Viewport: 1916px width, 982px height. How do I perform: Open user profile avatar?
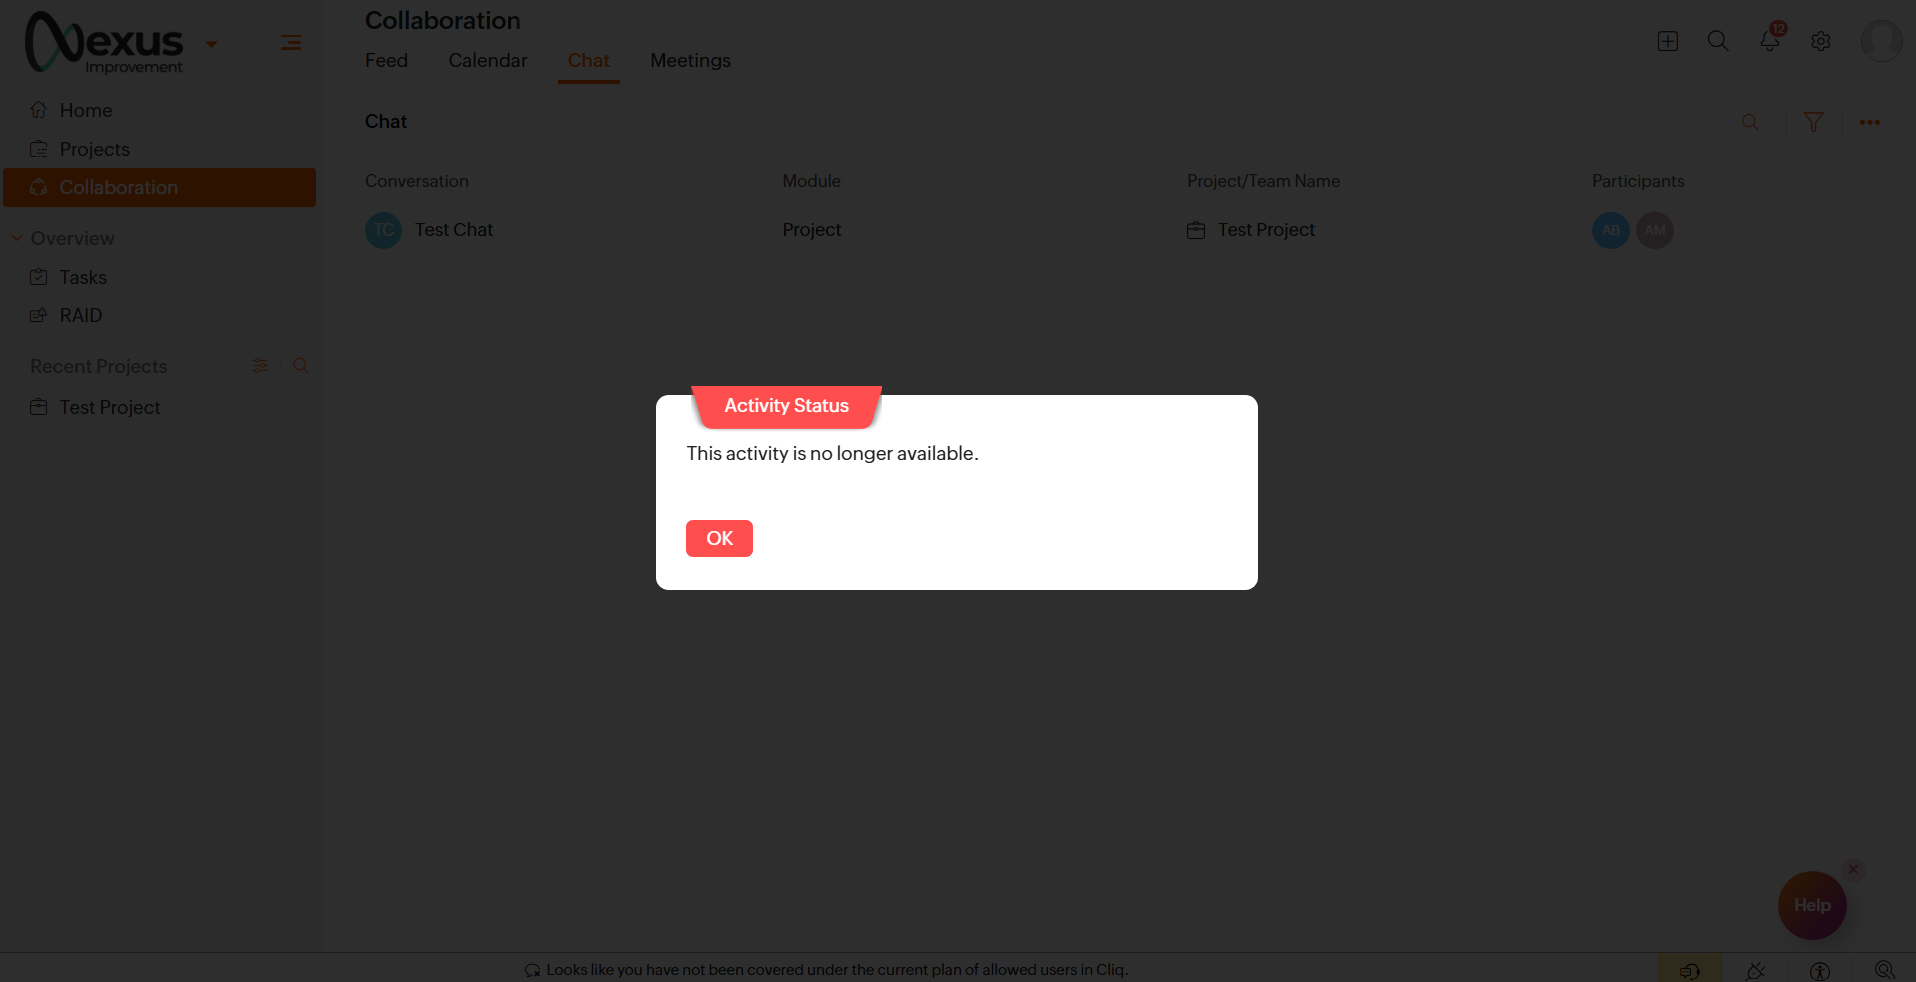pyautogui.click(x=1881, y=41)
